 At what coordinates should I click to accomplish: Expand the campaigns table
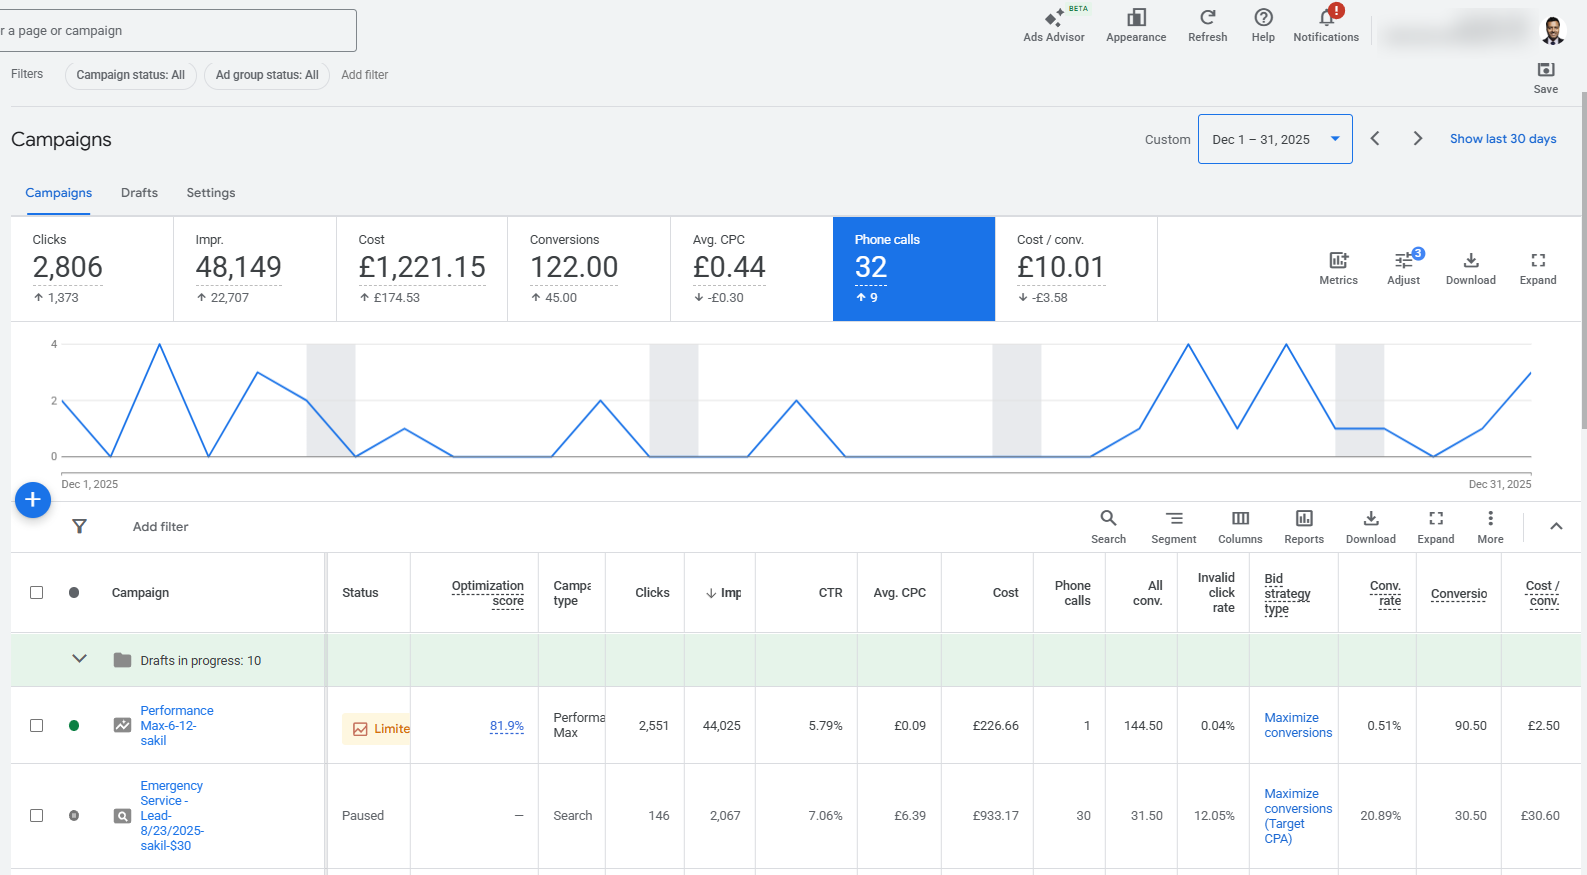coord(1436,527)
